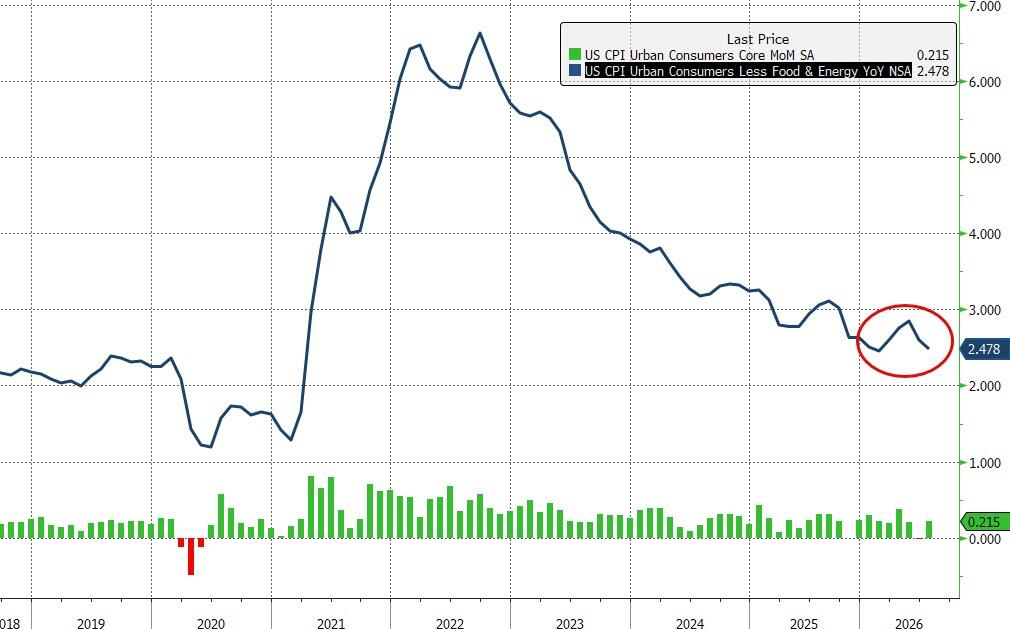Click the blue YoY NSA legend swatch
This screenshot has width=1010, height=629.
574,71
